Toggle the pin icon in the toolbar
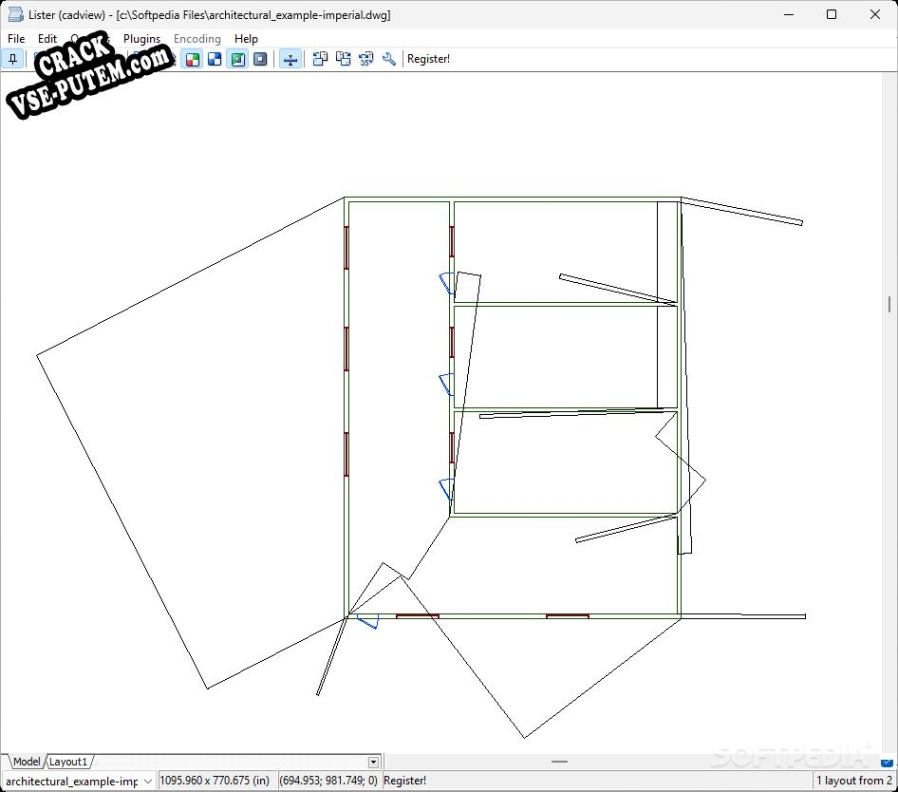Viewport: 898px width, 792px height. pos(12,59)
